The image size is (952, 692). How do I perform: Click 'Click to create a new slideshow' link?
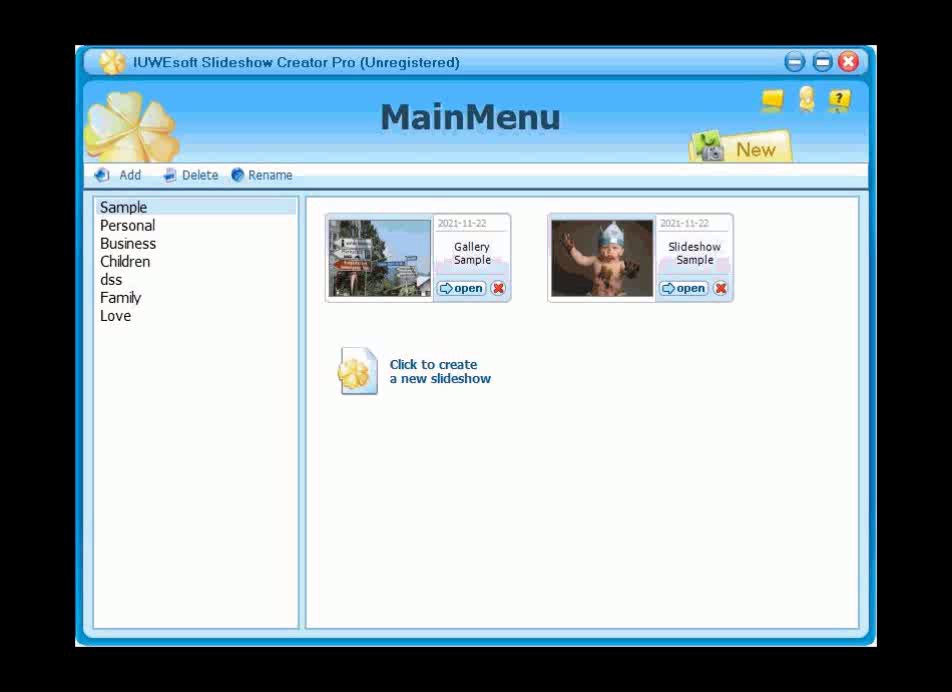tap(440, 371)
